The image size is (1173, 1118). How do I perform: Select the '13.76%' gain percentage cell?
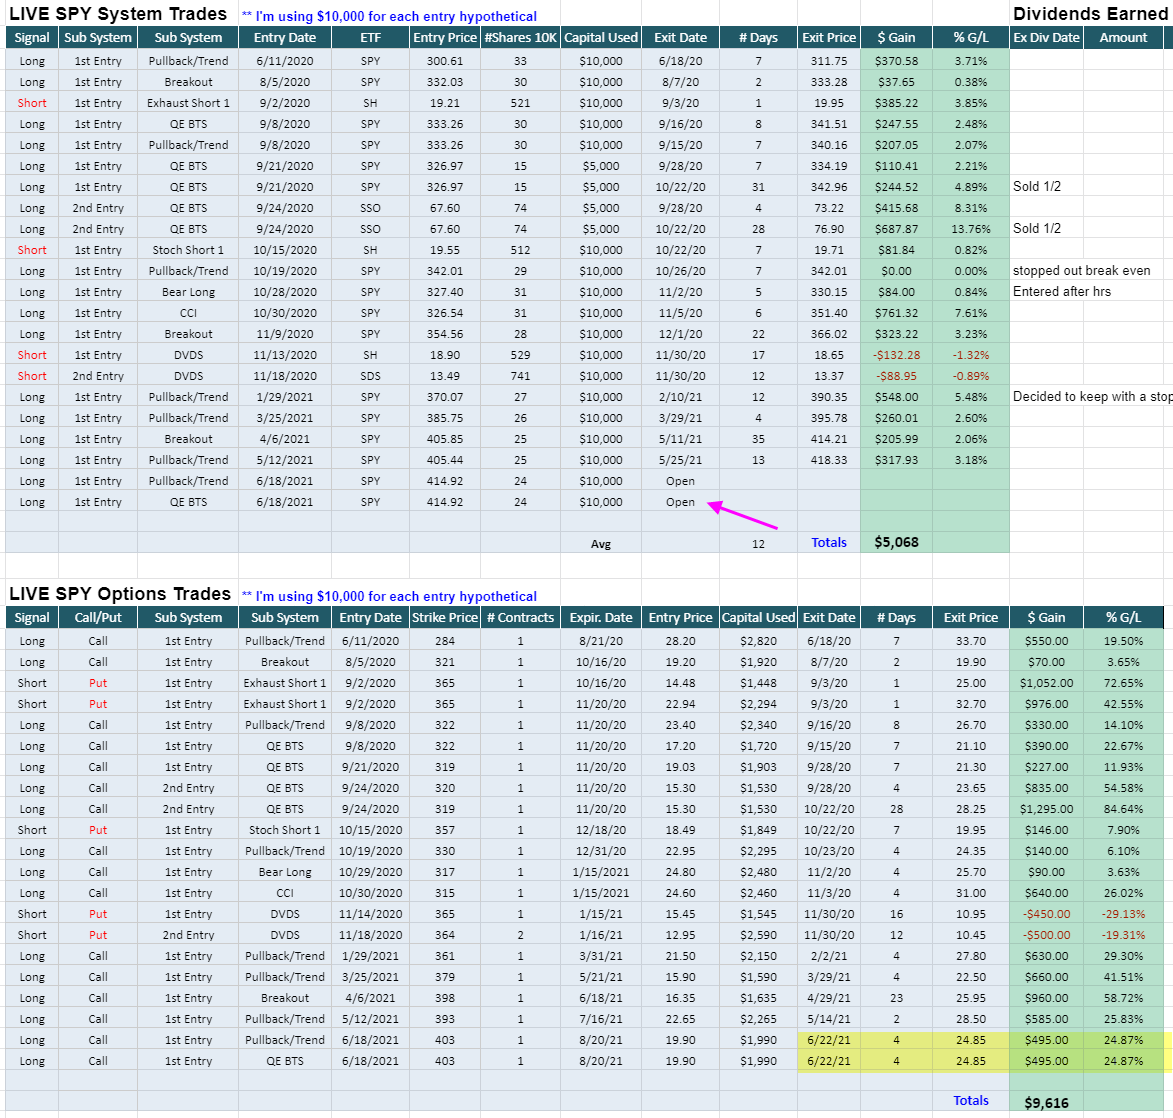(x=970, y=229)
